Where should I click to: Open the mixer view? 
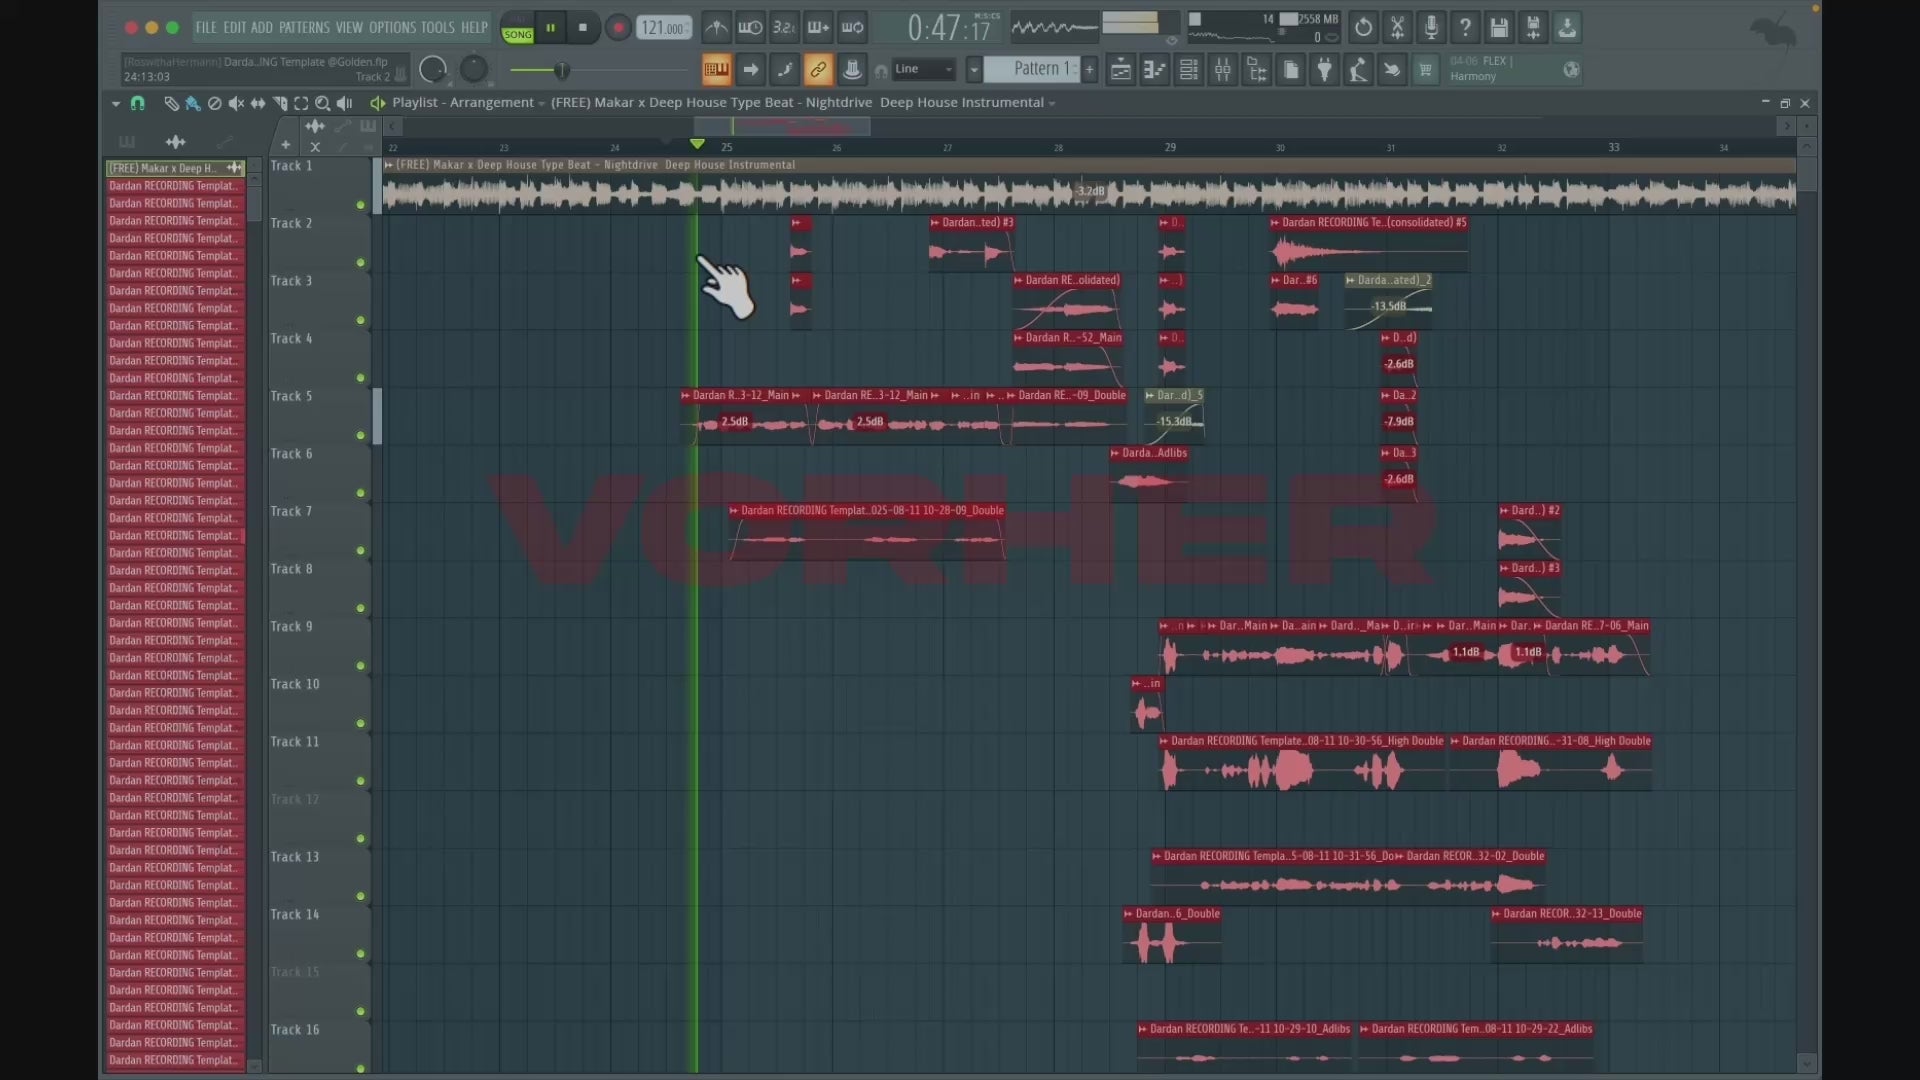[1223, 70]
